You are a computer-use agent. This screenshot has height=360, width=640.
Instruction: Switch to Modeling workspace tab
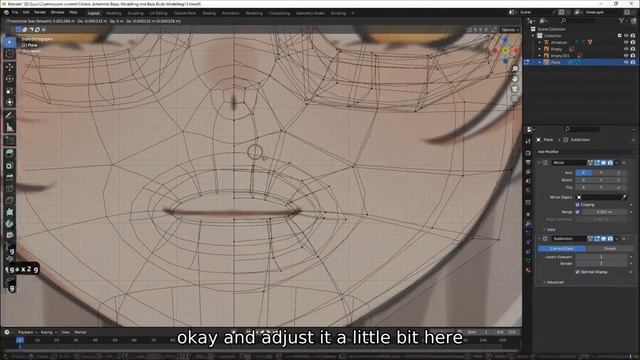[113, 13]
